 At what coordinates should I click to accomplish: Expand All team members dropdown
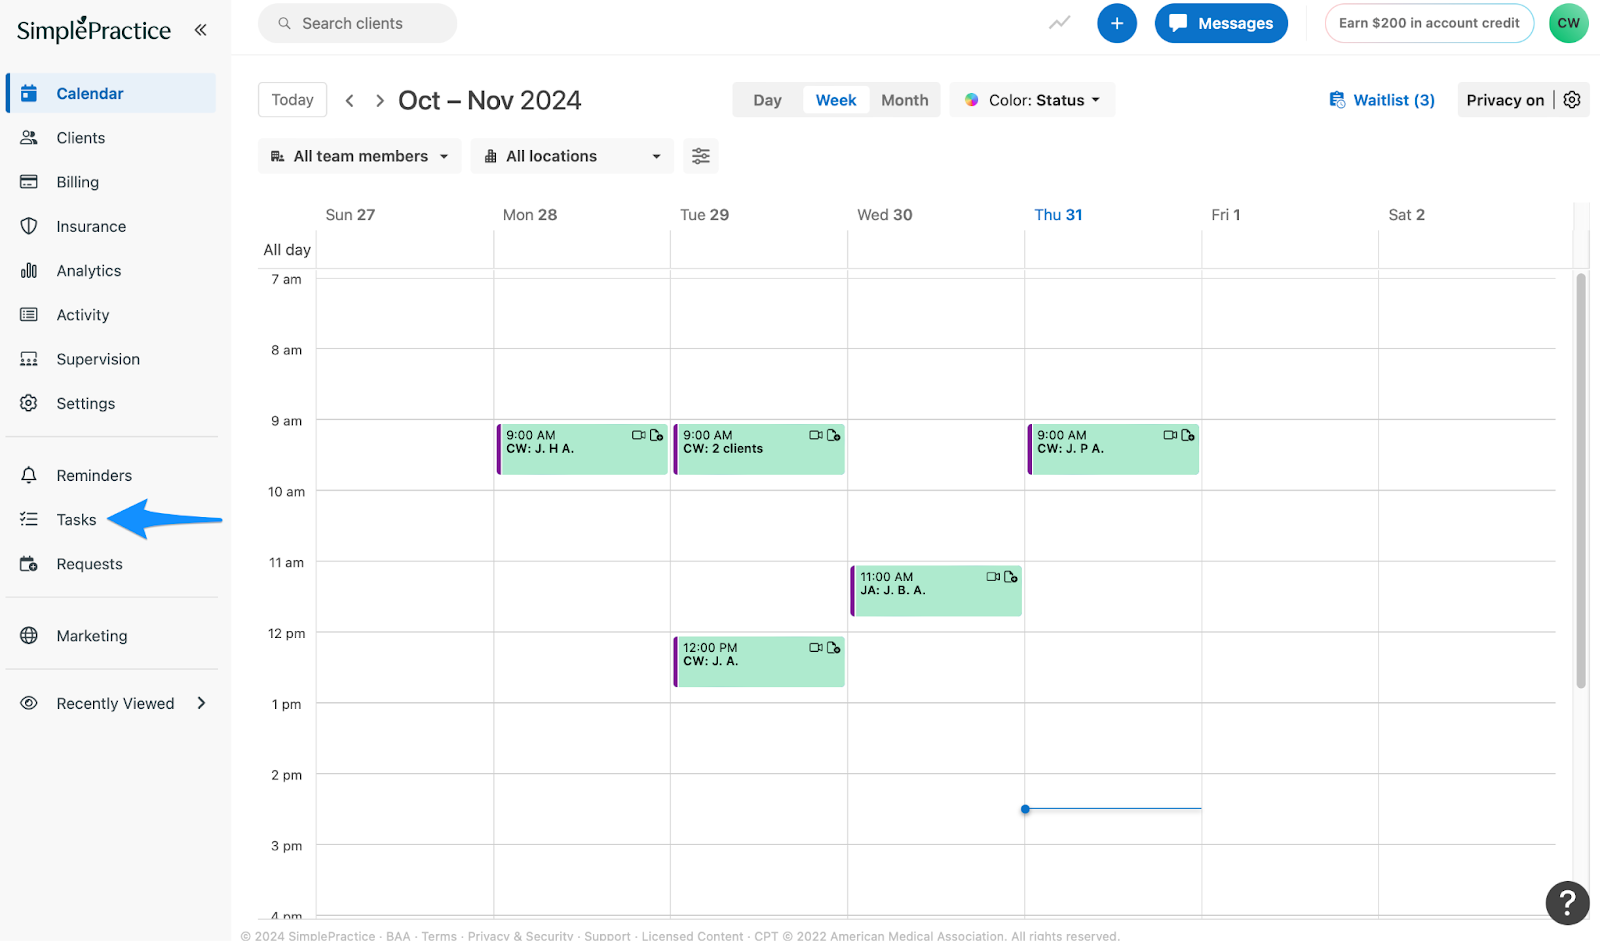360,156
